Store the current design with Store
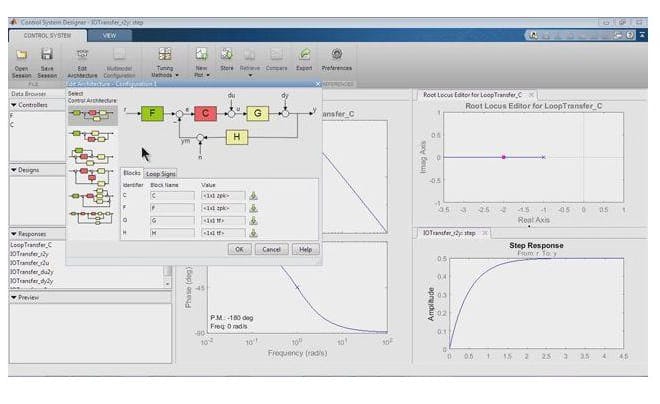Screen dimensions: 660x404 pyautogui.click(x=226, y=60)
